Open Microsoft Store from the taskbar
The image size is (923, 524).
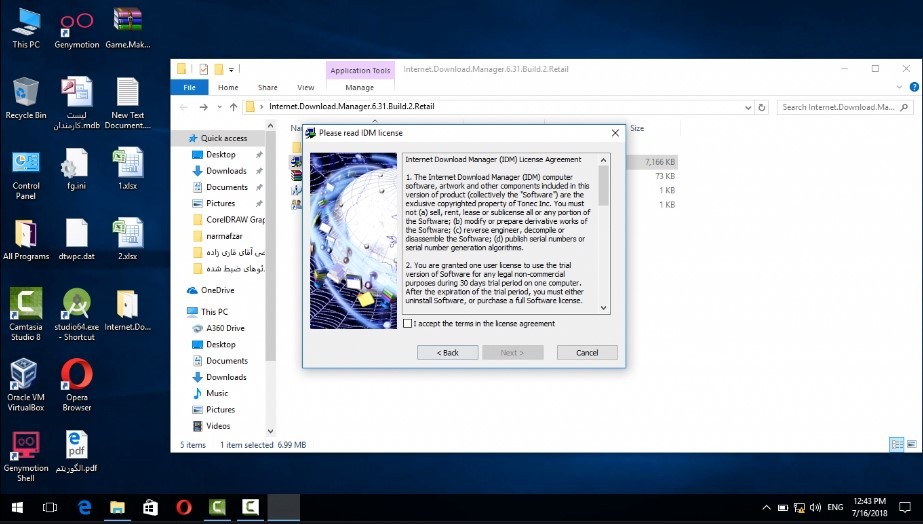pos(150,507)
